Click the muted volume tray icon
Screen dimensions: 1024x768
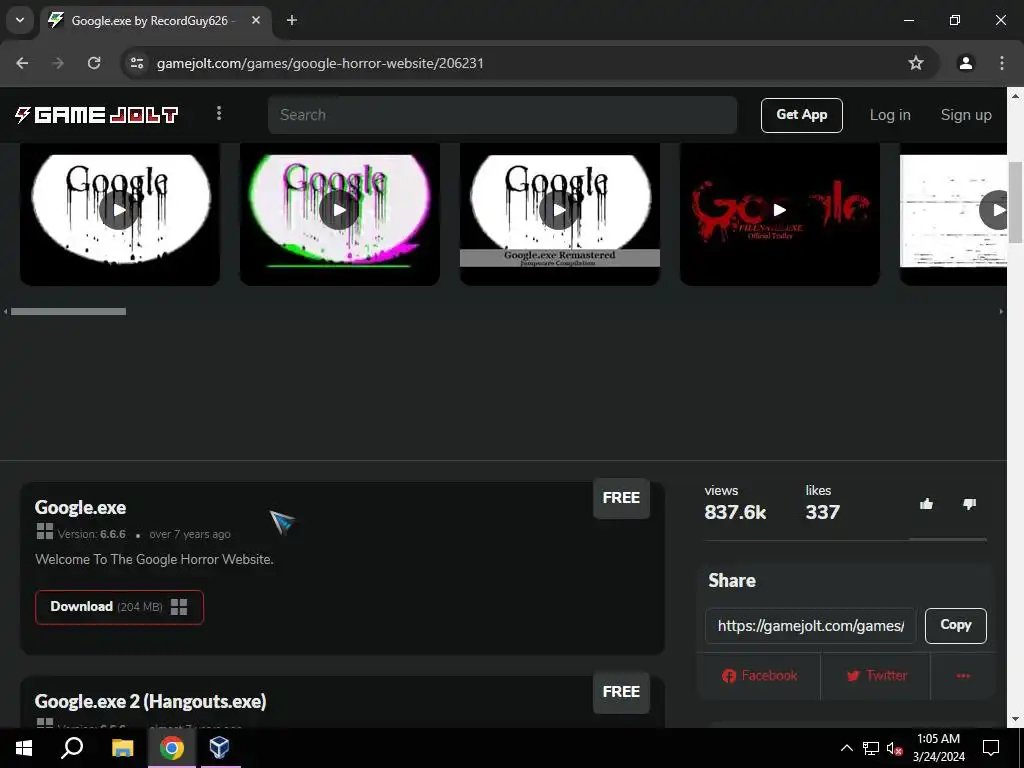point(894,748)
